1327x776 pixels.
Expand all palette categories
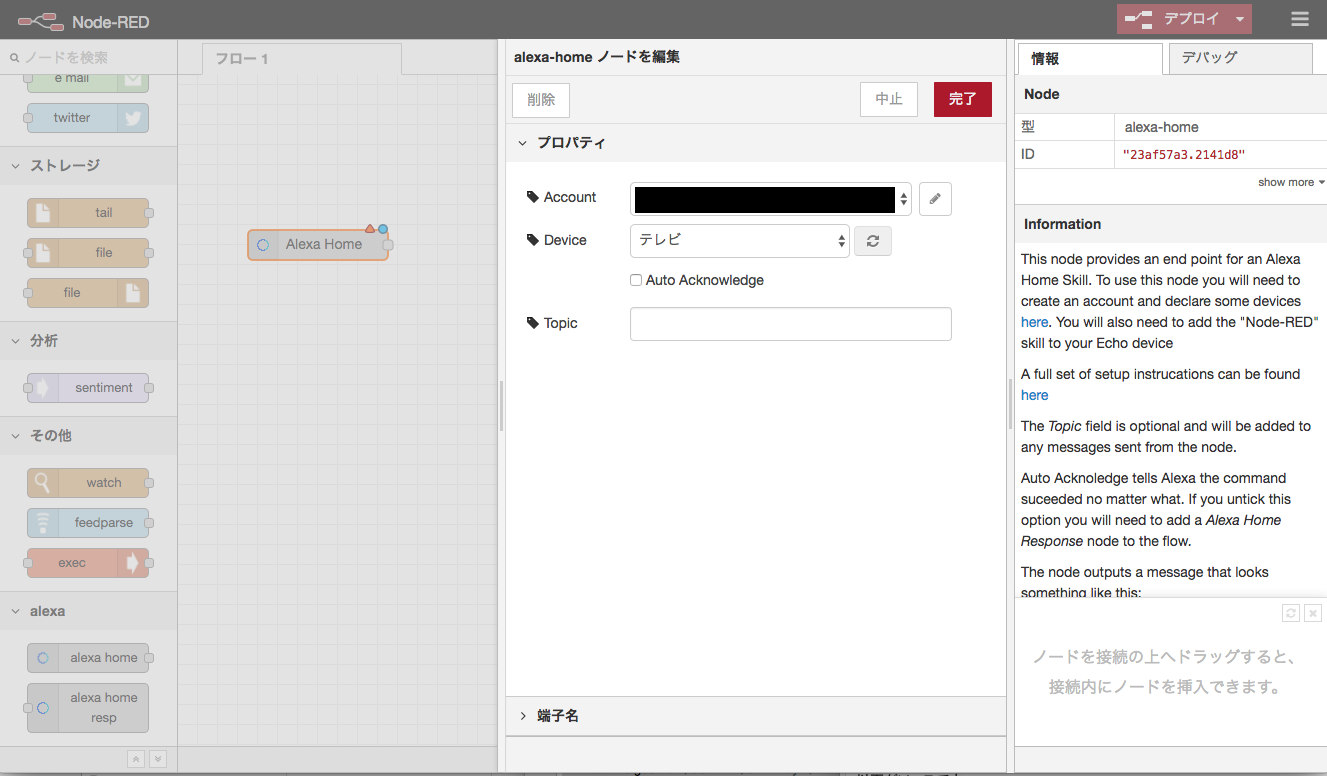coord(158,759)
